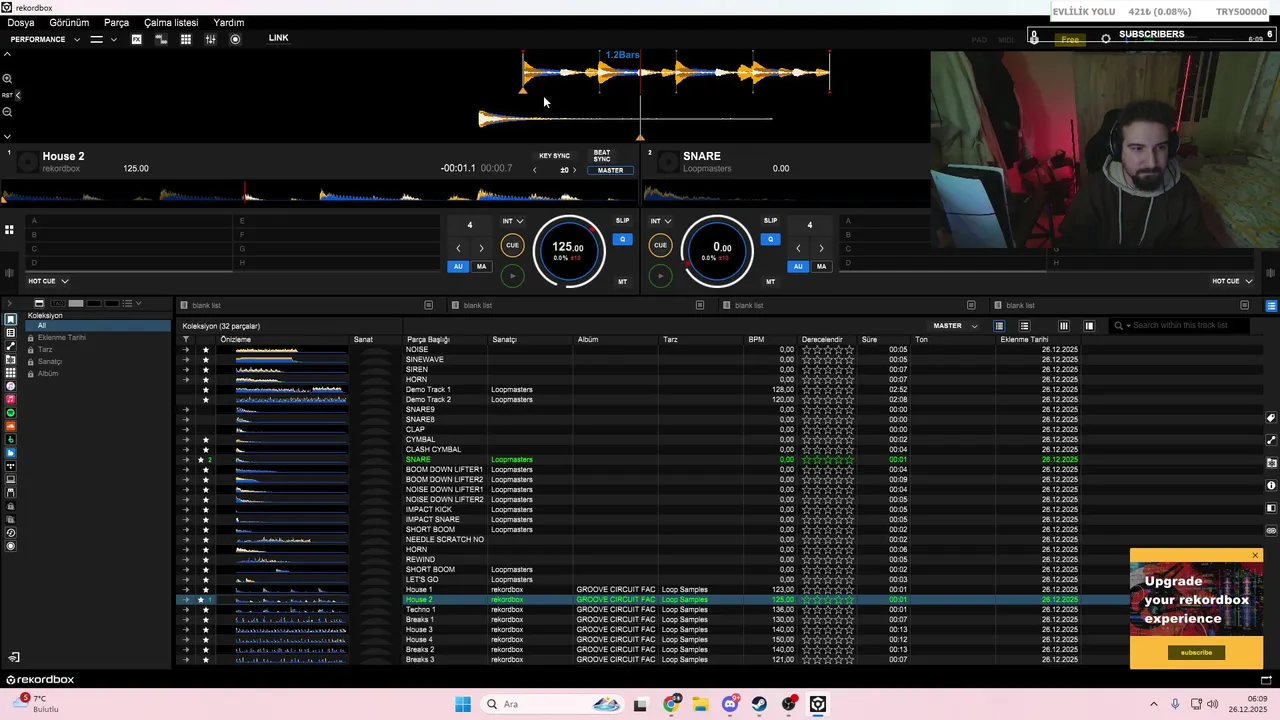Viewport: 1280px width, 720px height.
Task: Open the PERFORMANCE mode dropdown
Action: coord(45,39)
